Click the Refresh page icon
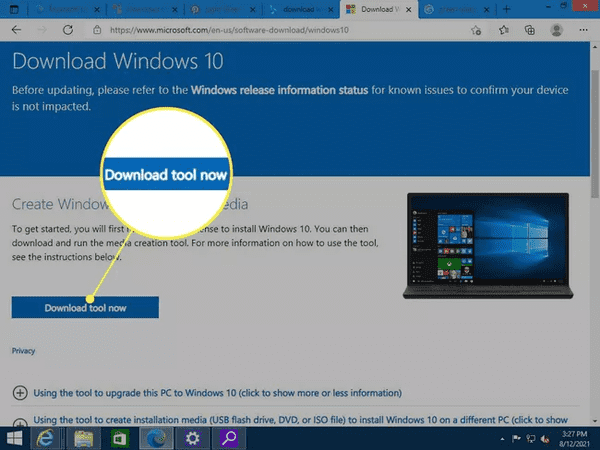This screenshot has height=450, width=600. (68, 30)
